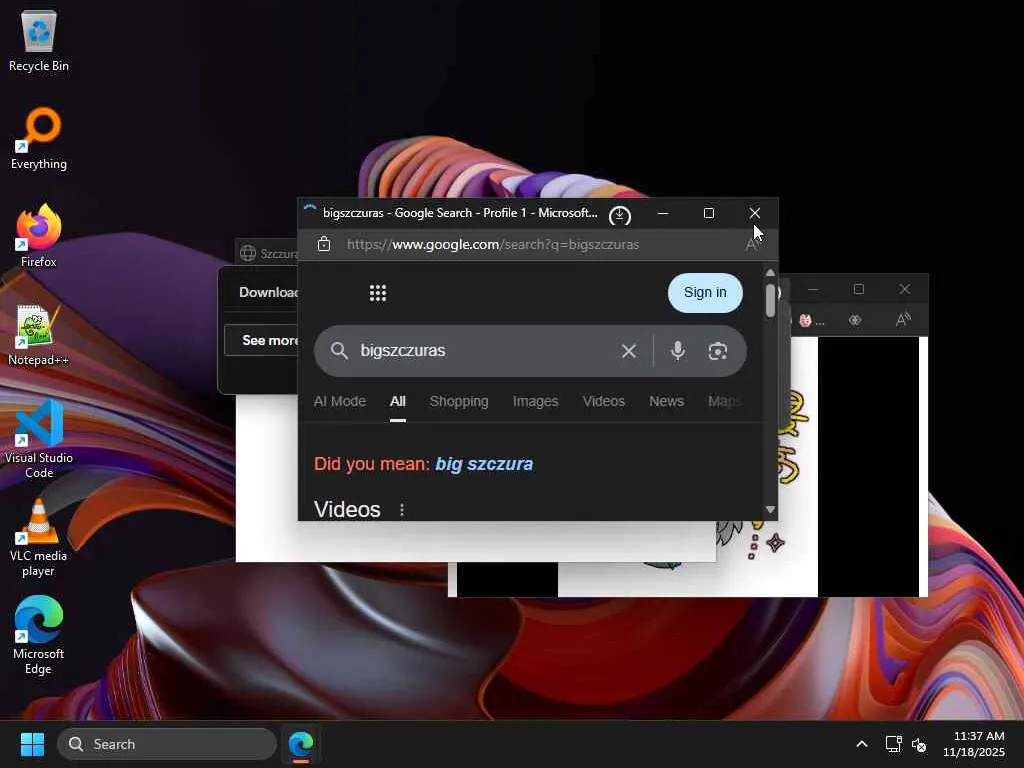Click the muted volume icon in the tray
This screenshot has width=1024, height=768.
[919, 744]
